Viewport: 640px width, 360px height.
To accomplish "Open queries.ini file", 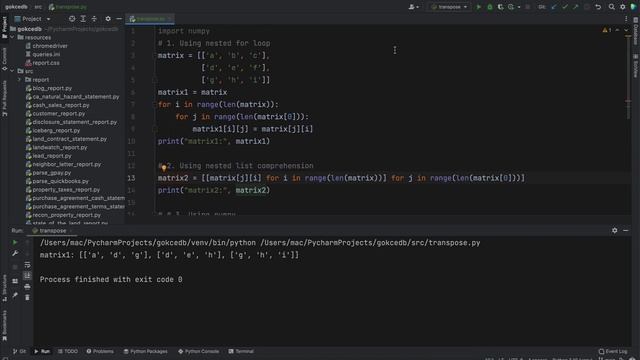I will (x=46, y=54).
